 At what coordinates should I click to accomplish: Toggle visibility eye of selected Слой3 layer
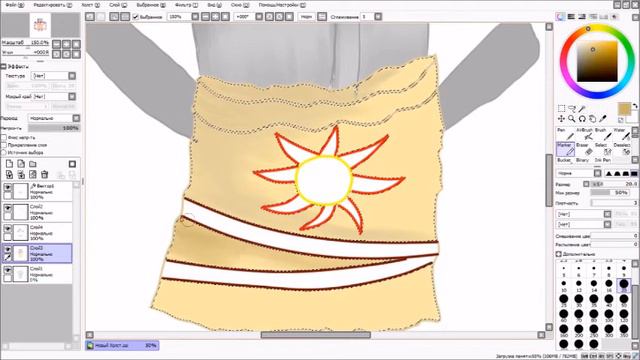(x=8, y=249)
